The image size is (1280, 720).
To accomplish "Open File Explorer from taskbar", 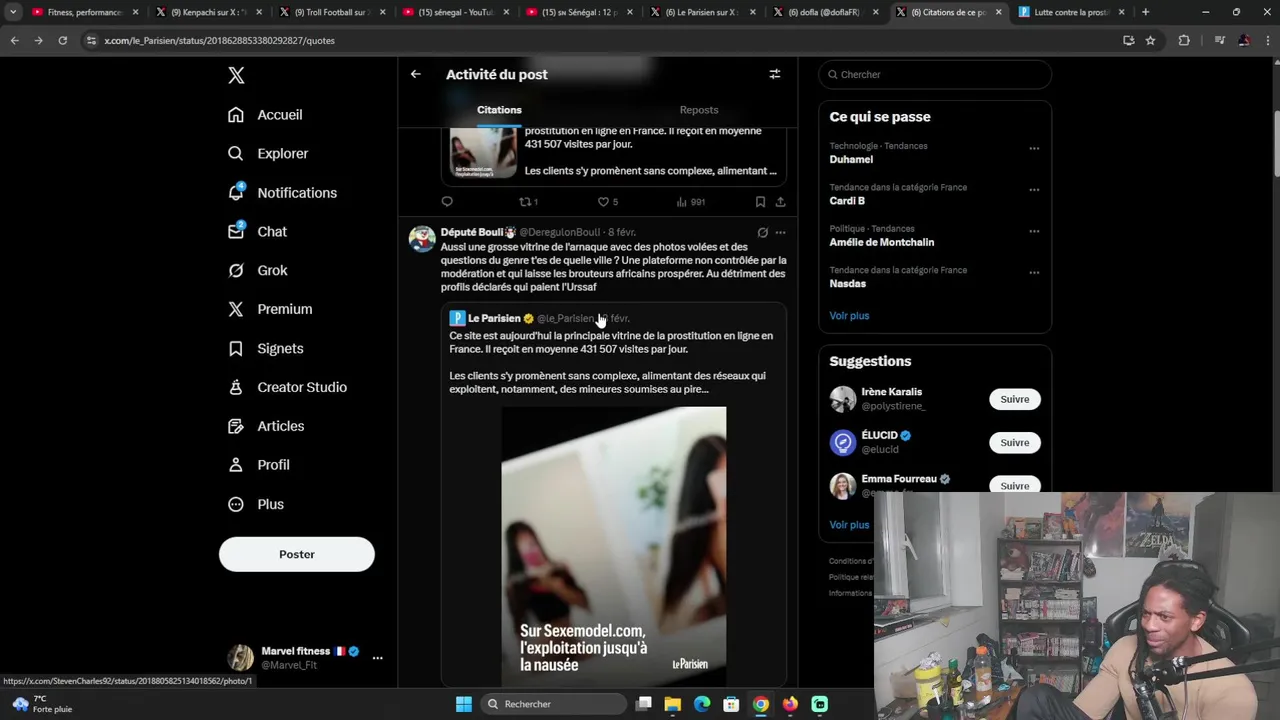I will point(673,704).
